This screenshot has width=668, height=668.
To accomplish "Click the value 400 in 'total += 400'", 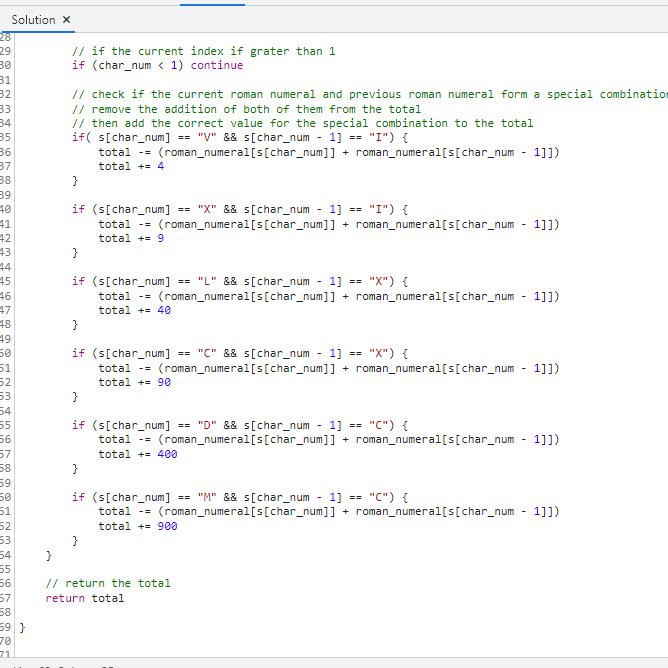I will 167,454.
